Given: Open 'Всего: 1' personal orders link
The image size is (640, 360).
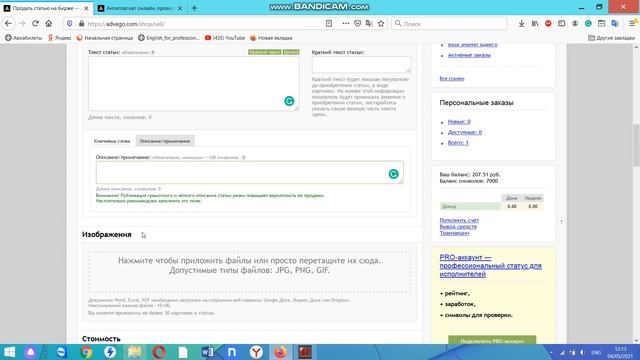Looking at the screenshot, I should coord(458,143).
